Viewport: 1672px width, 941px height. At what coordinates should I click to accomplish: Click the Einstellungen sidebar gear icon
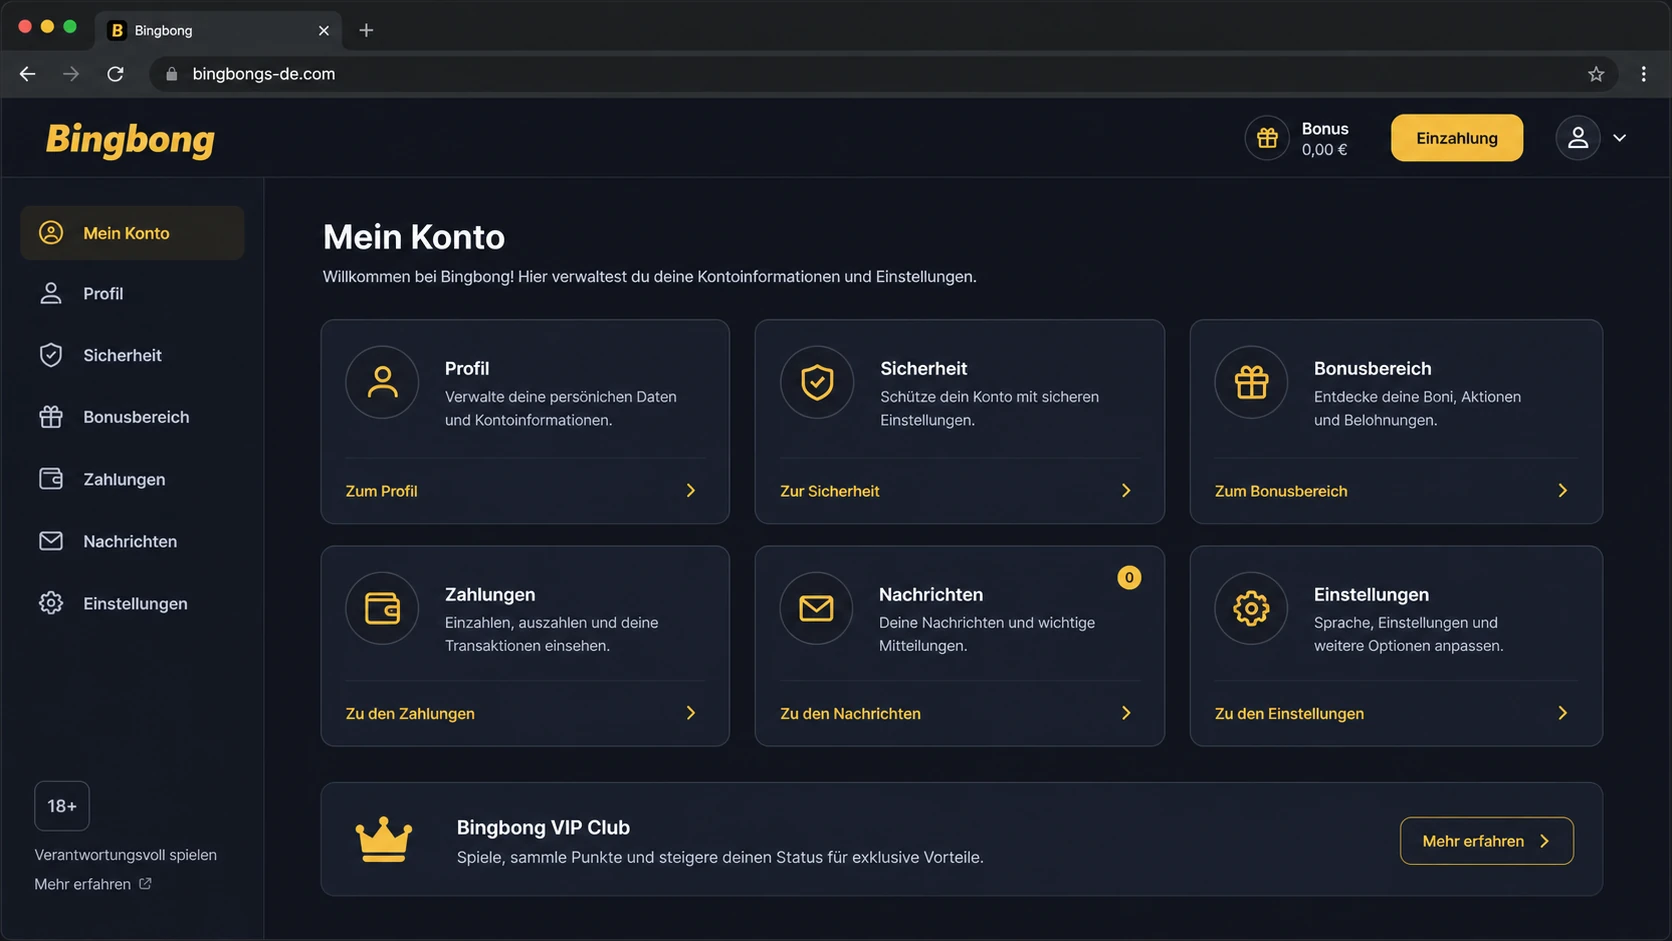[x=51, y=603]
